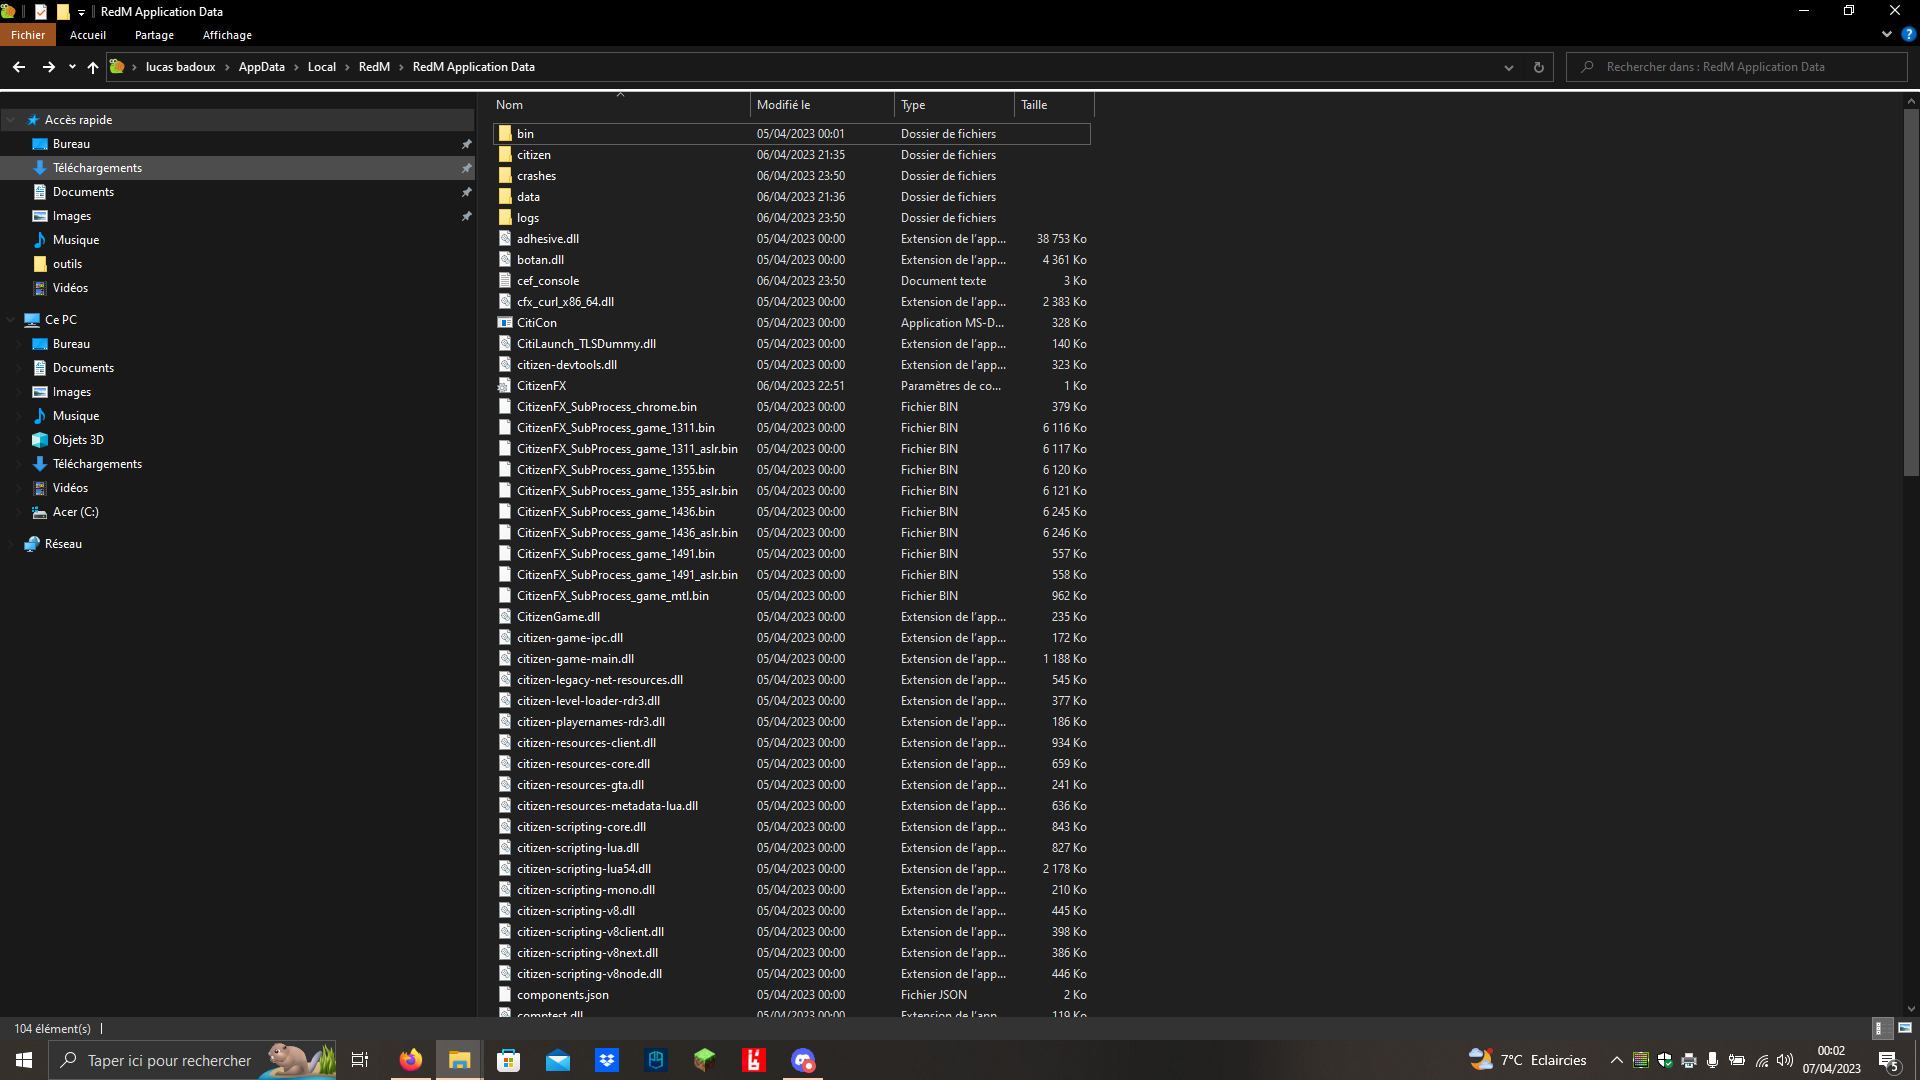Select the adhesive.dll file icon
This screenshot has height=1080, width=1920.
[x=505, y=238]
